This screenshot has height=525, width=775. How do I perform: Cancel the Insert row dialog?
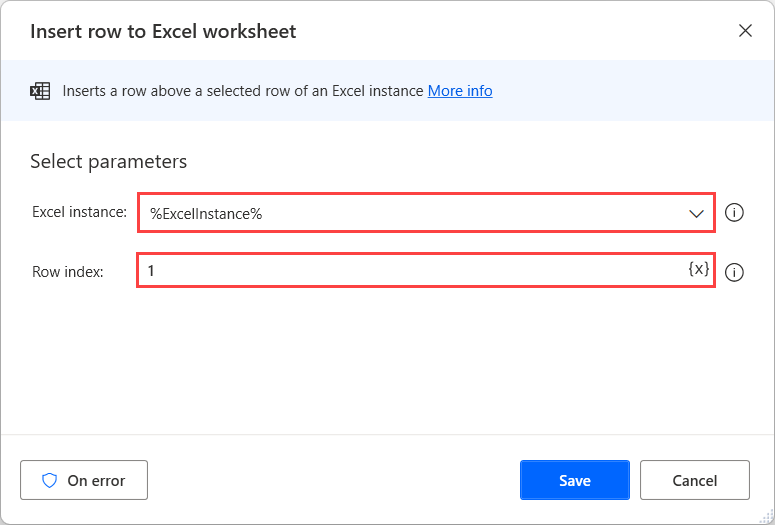694,480
